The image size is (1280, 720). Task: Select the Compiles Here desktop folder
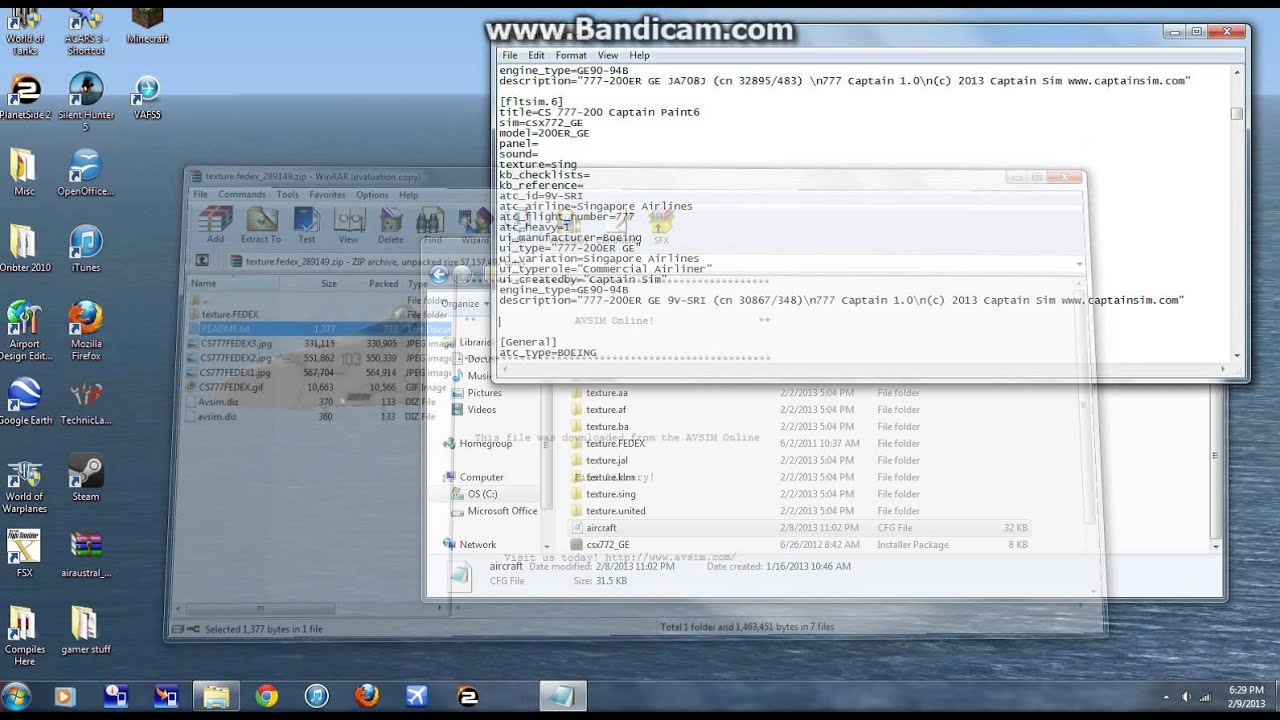pyautogui.click(x=24, y=635)
